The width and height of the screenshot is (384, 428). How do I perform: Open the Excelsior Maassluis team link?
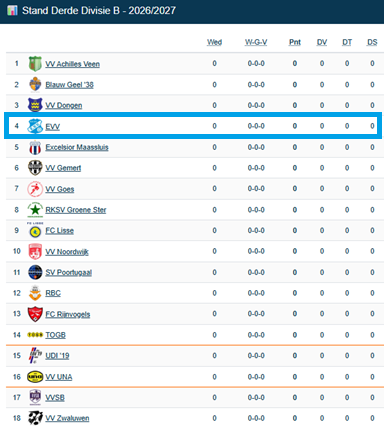click(x=77, y=147)
